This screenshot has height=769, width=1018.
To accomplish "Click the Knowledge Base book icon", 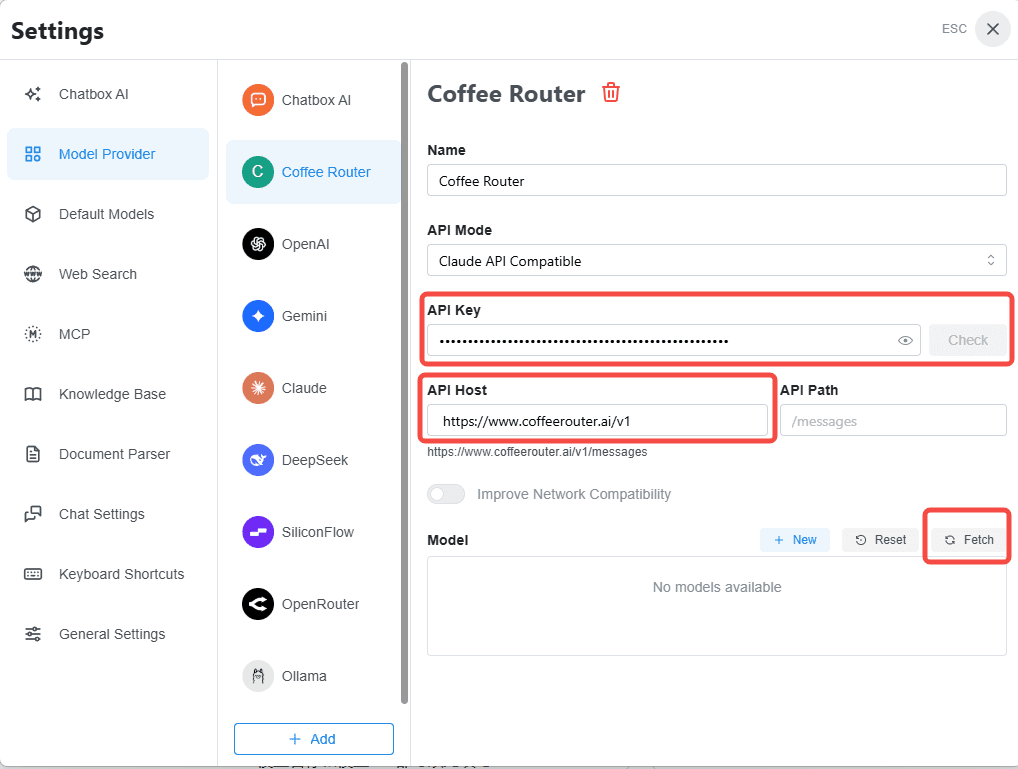I will click(33, 394).
